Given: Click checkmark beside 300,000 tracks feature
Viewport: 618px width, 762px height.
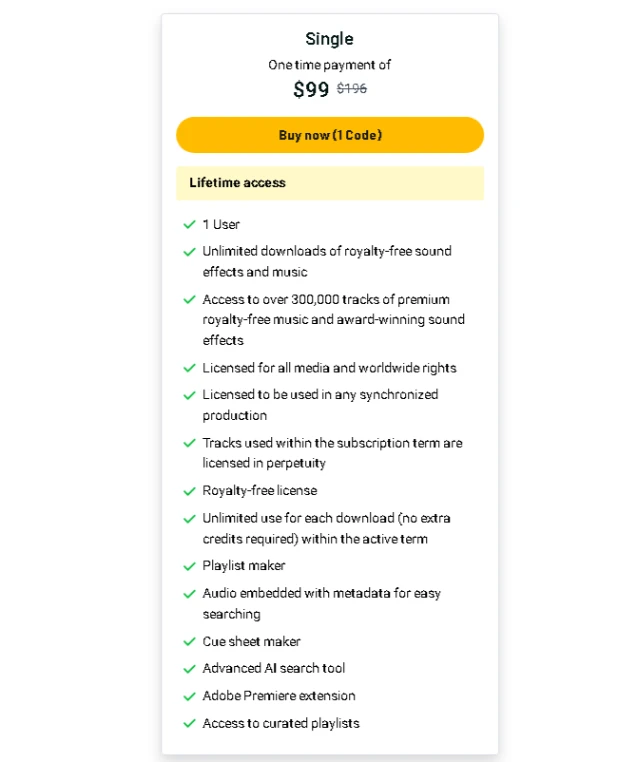Looking at the screenshot, I should [x=189, y=300].
